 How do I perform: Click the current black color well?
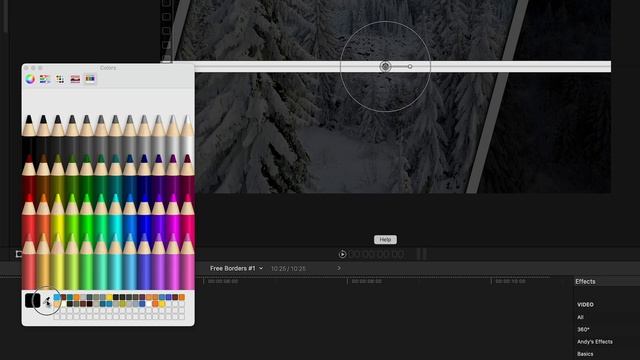pyautogui.click(x=33, y=300)
